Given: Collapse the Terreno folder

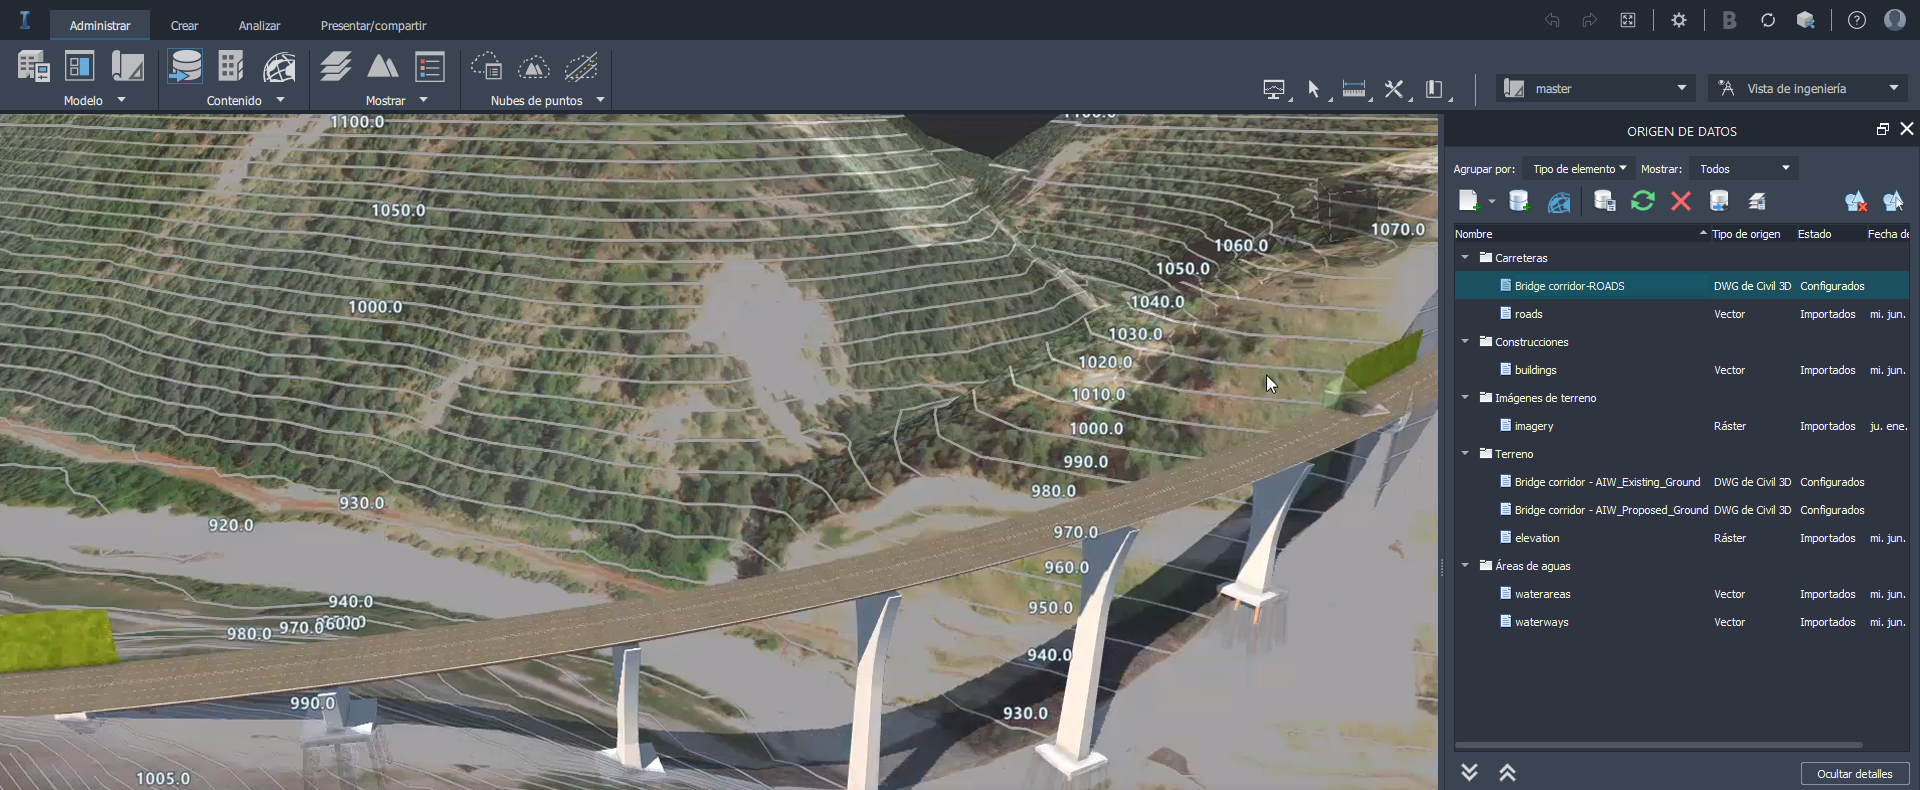Looking at the screenshot, I should [1465, 453].
